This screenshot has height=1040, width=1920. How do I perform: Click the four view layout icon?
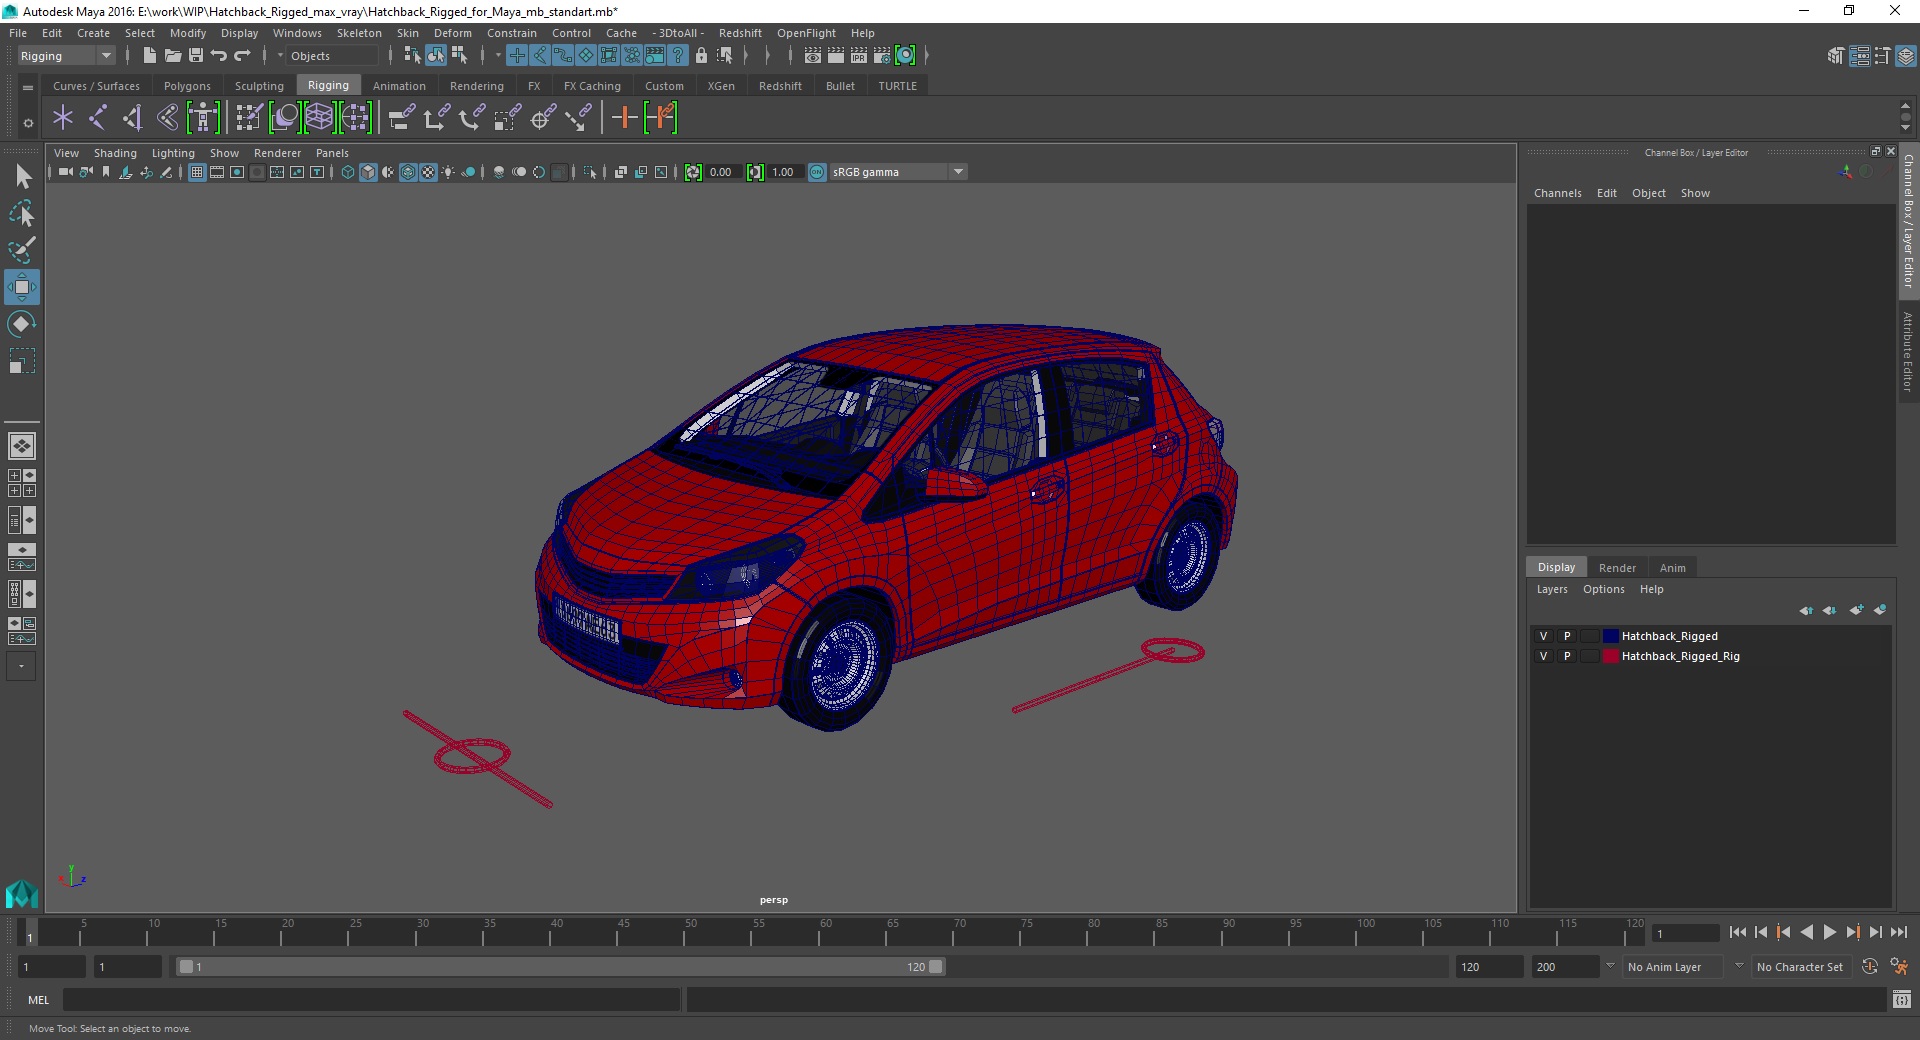pos(22,483)
